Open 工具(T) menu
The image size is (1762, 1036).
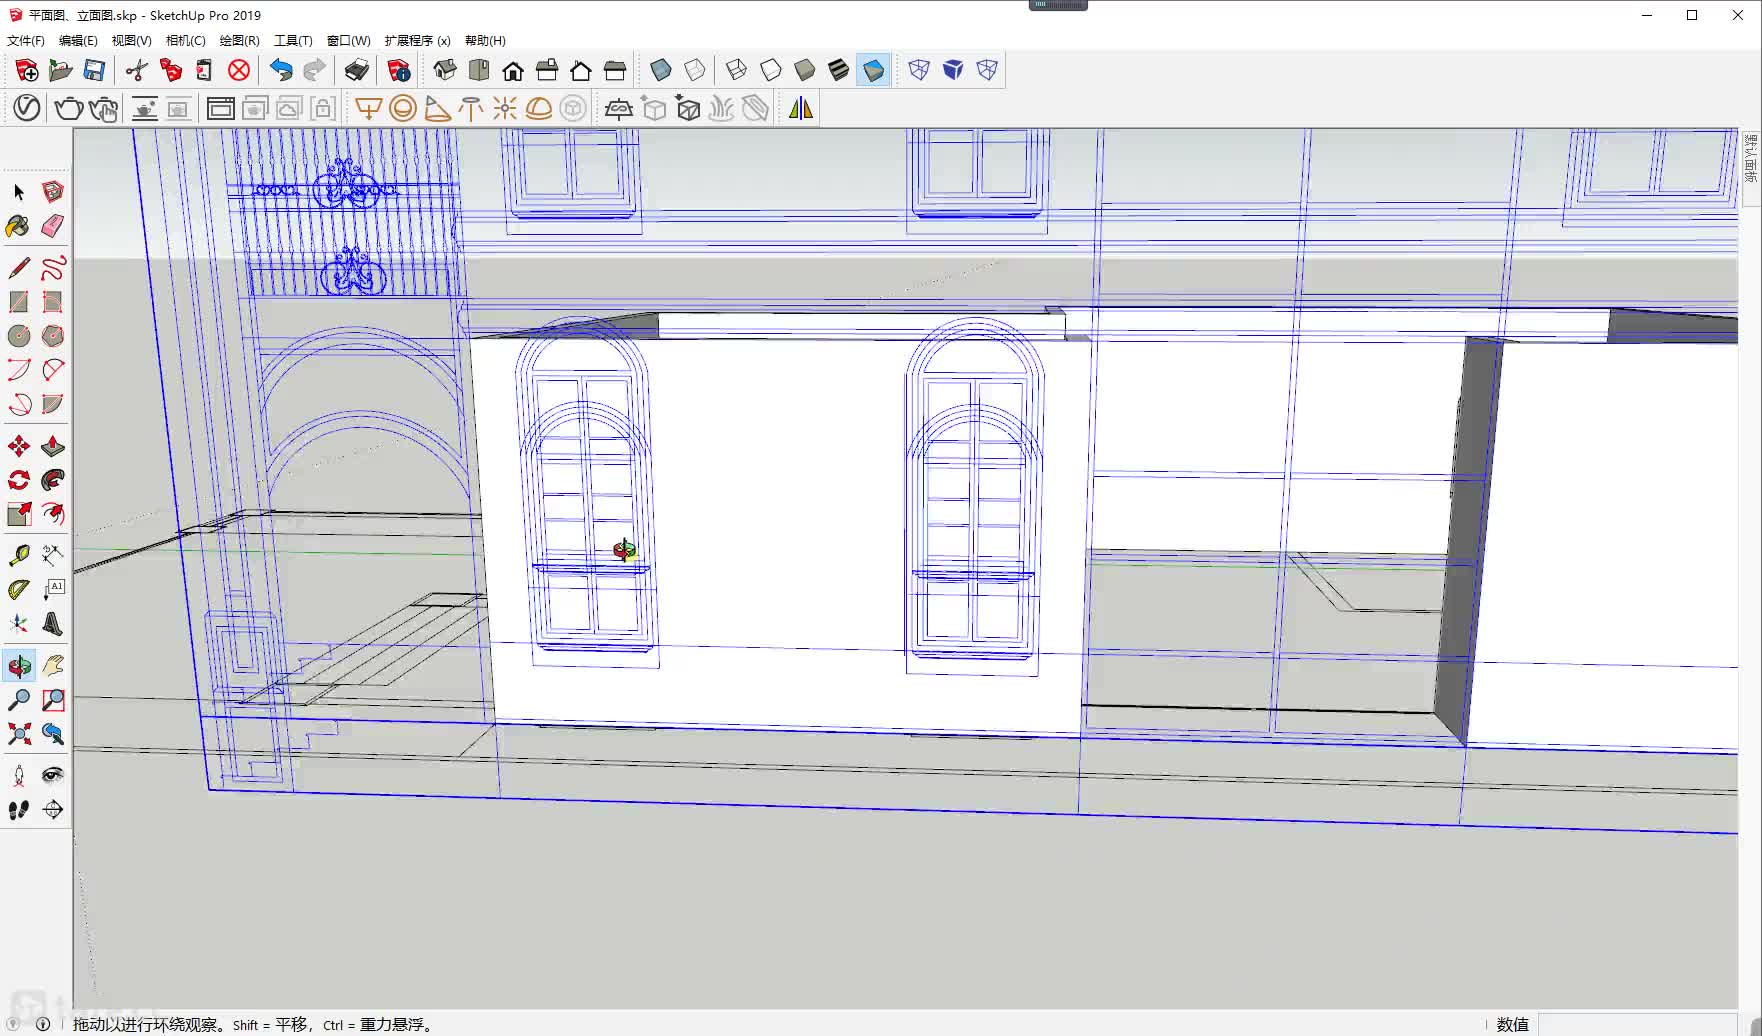coord(293,40)
